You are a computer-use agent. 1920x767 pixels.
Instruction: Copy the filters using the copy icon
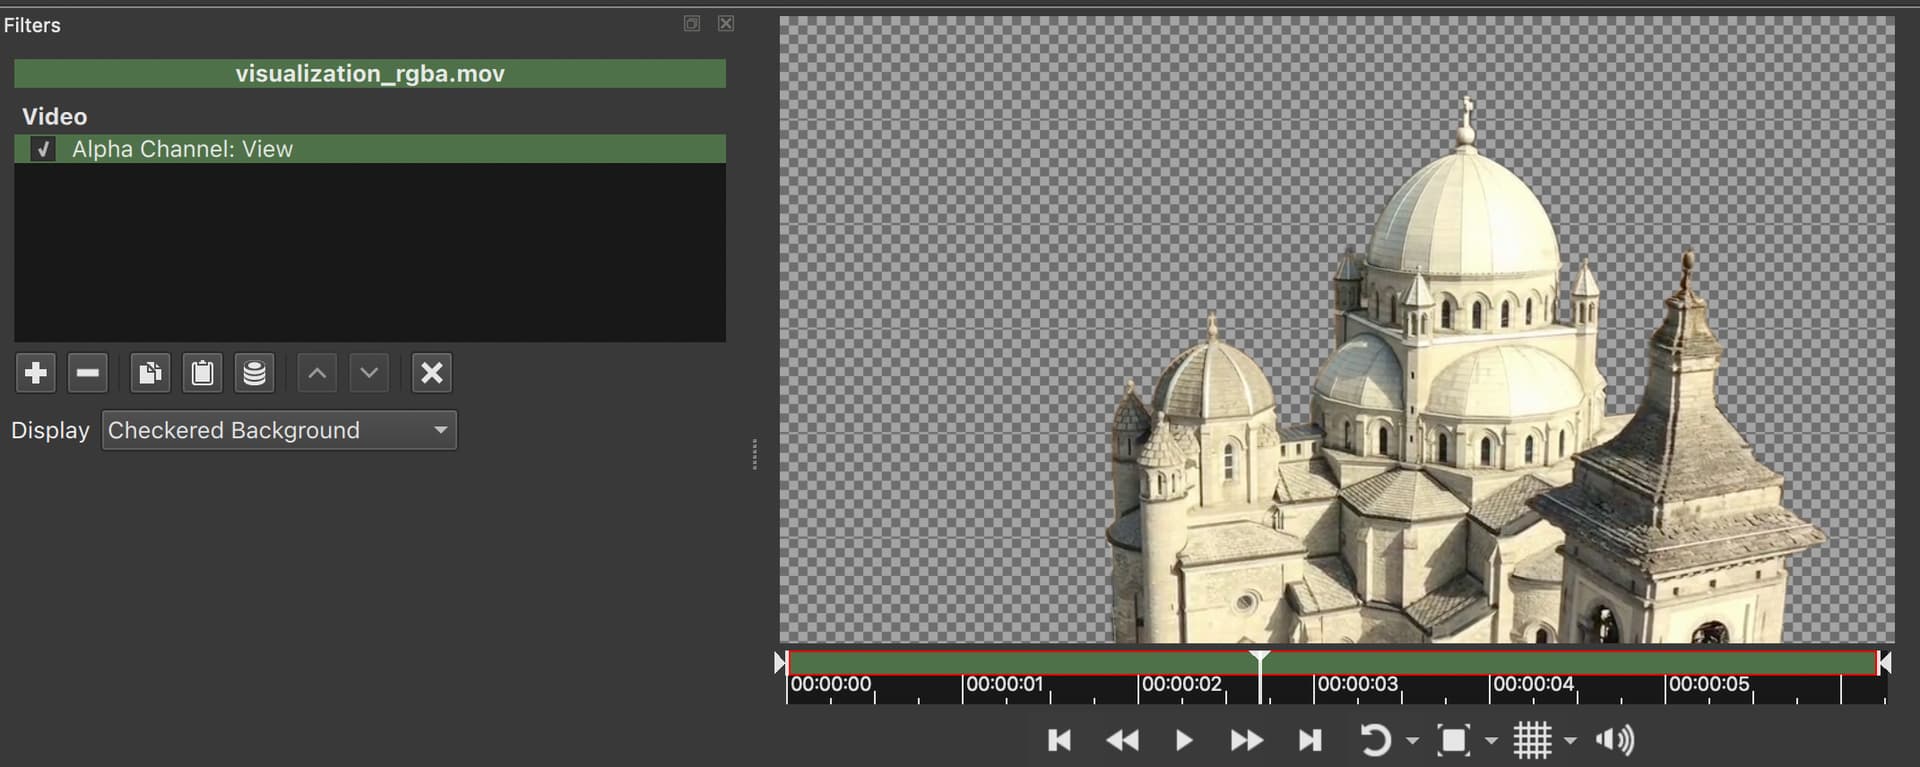point(150,373)
